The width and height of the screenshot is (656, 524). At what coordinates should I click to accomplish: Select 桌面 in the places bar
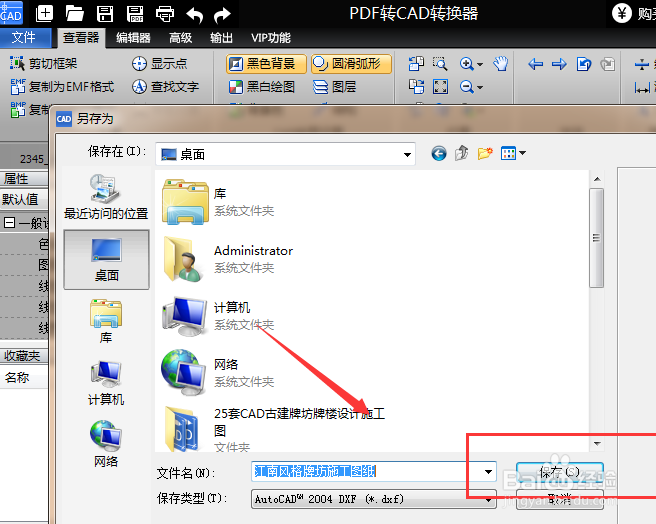(106, 259)
